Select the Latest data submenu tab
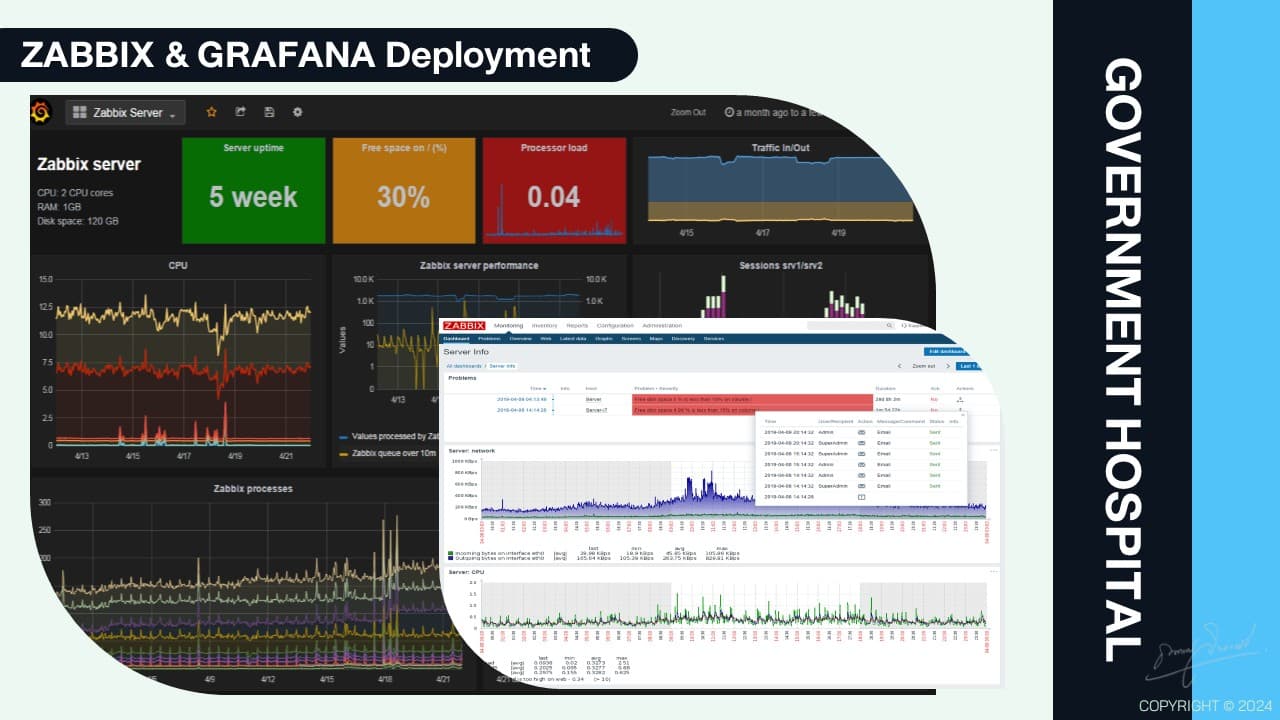 coord(573,339)
